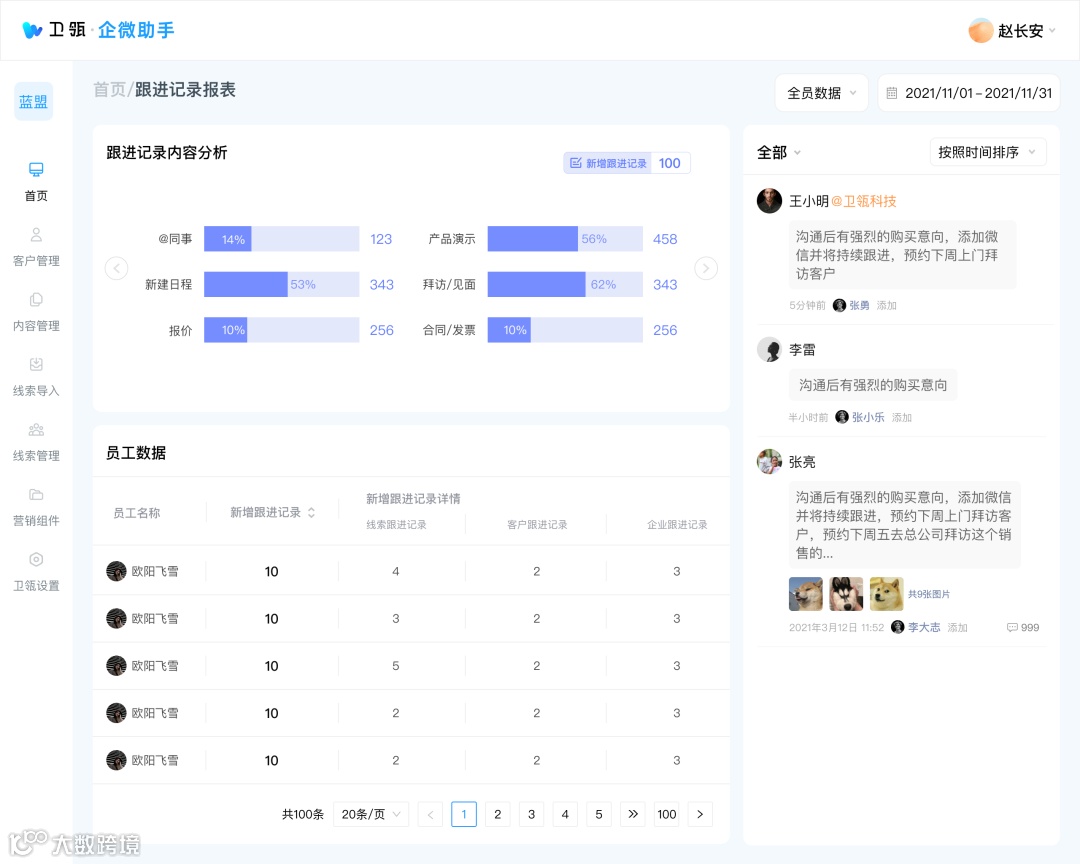Click value 458 beside 产品演示

tap(665, 239)
